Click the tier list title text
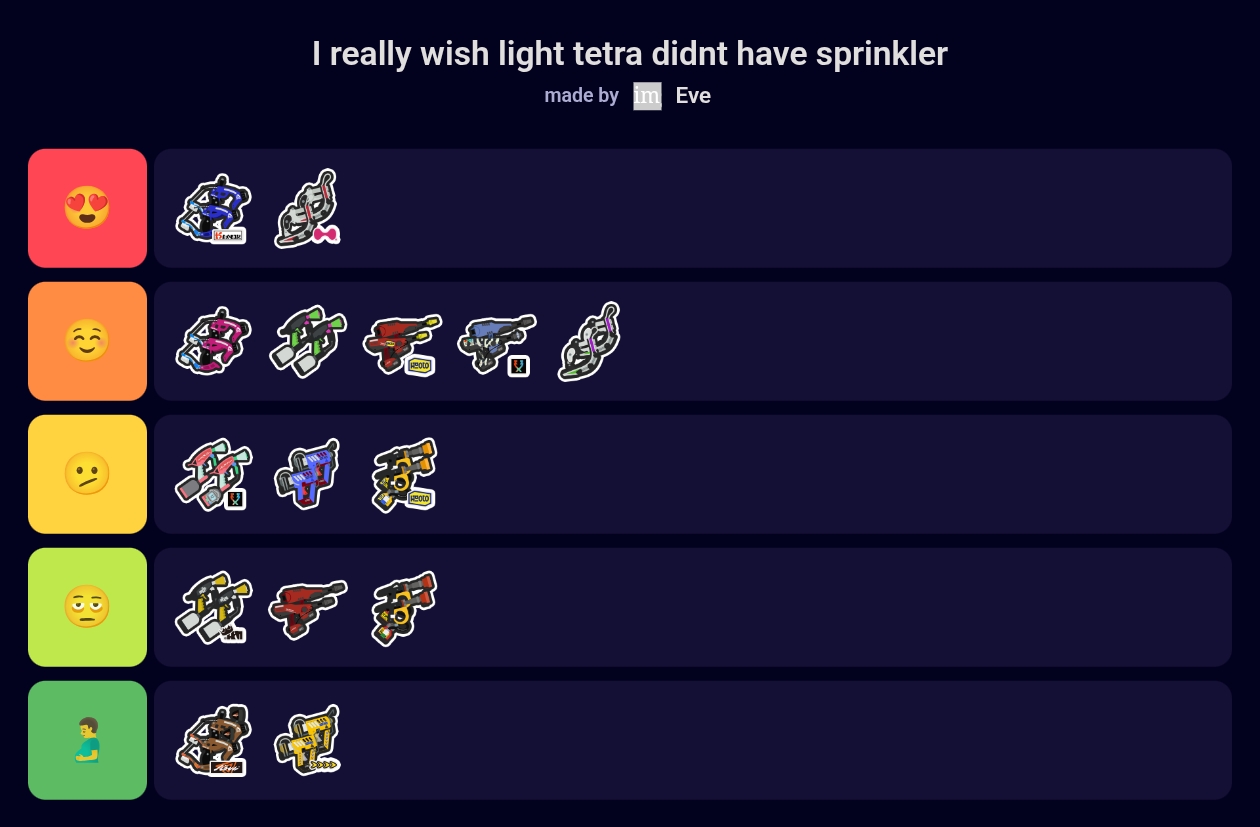The image size is (1260, 827). pos(629,54)
